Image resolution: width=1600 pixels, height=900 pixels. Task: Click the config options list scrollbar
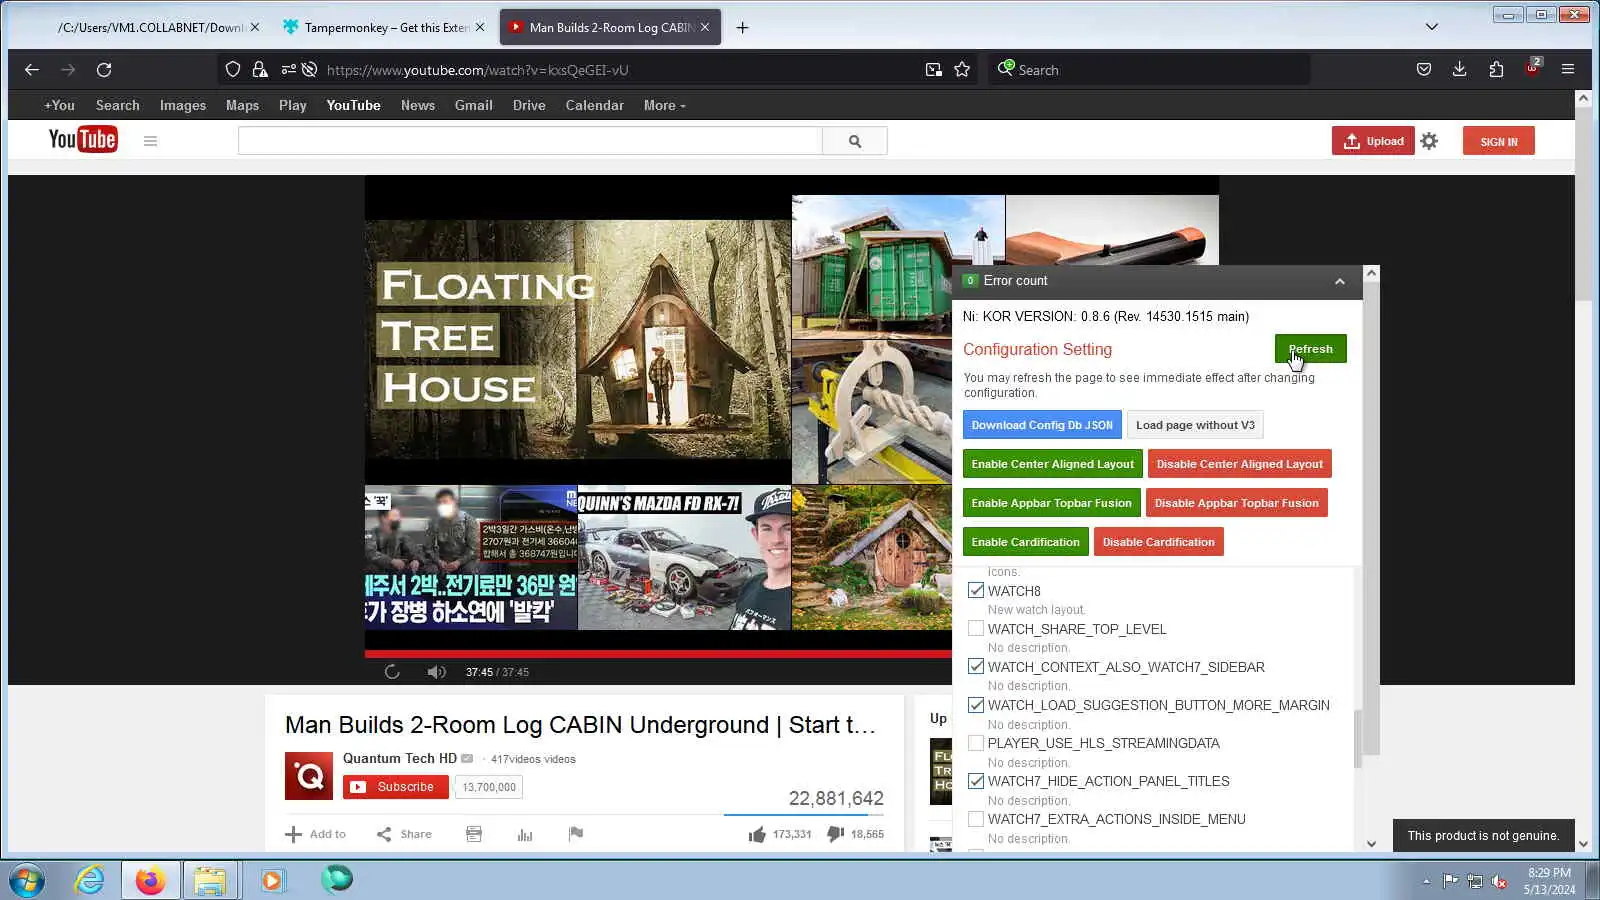click(1358, 738)
